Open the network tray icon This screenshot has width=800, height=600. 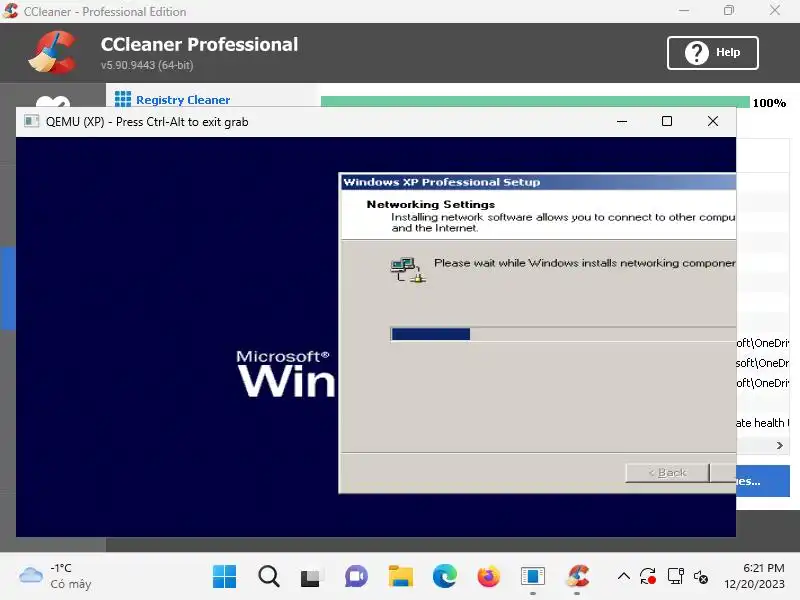click(676, 577)
